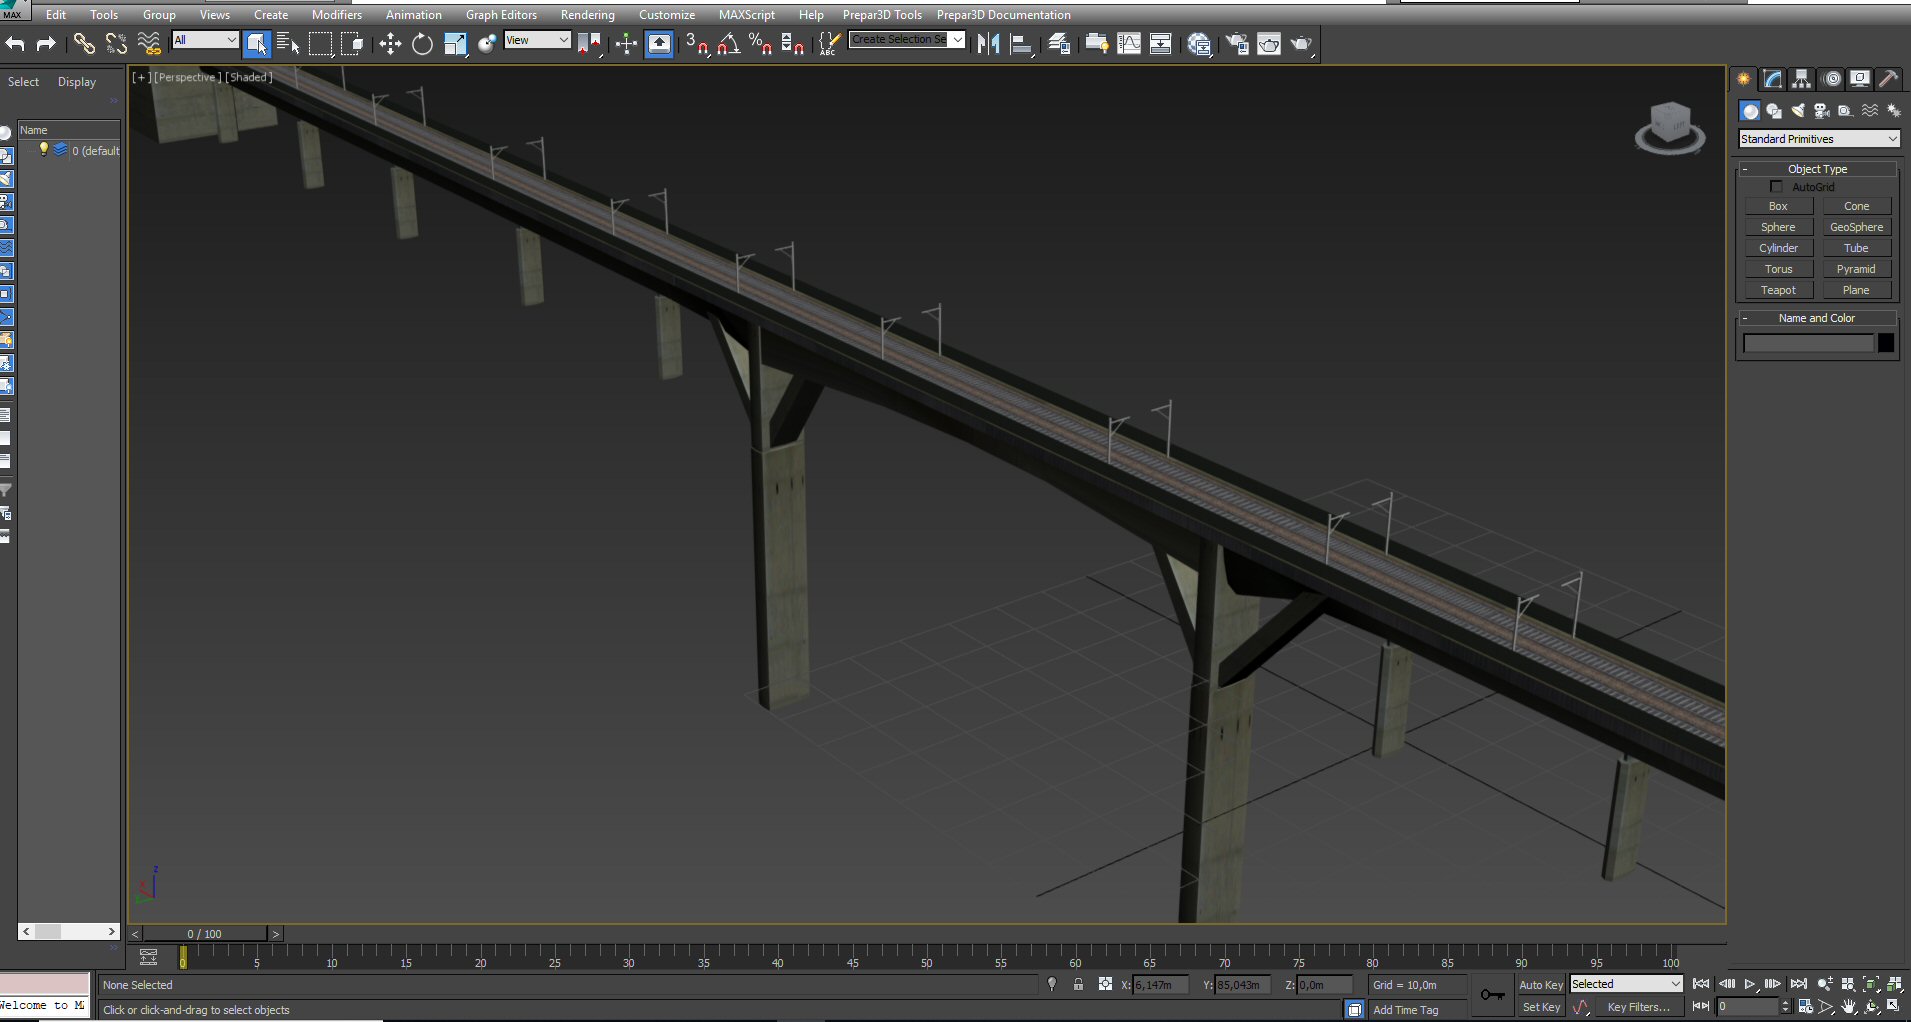Viewport: 1911px width, 1022px height.
Task: Click the Select and Link chain icon
Action: 84,44
